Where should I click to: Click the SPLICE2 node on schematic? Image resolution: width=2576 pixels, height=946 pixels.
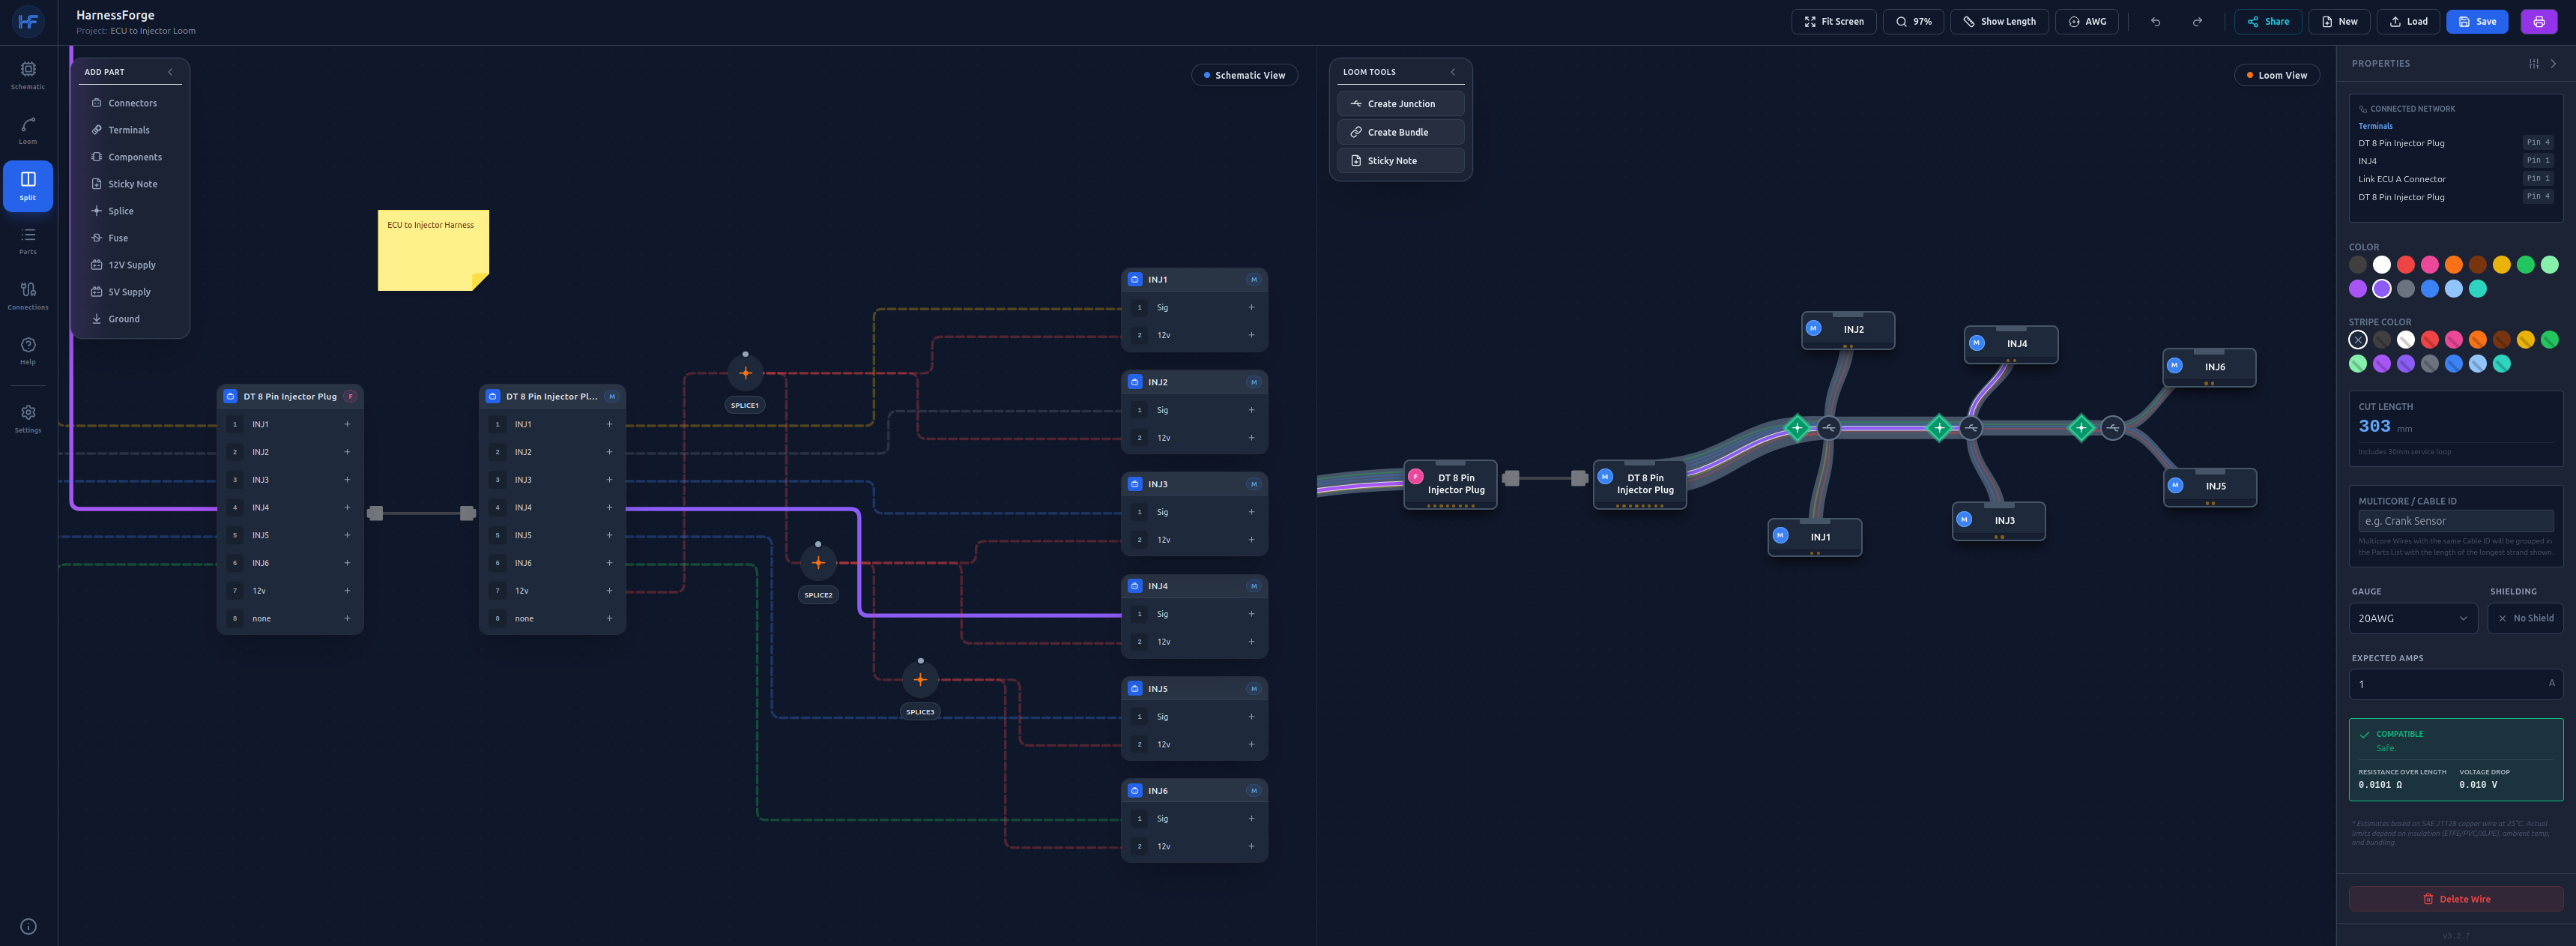(x=818, y=563)
